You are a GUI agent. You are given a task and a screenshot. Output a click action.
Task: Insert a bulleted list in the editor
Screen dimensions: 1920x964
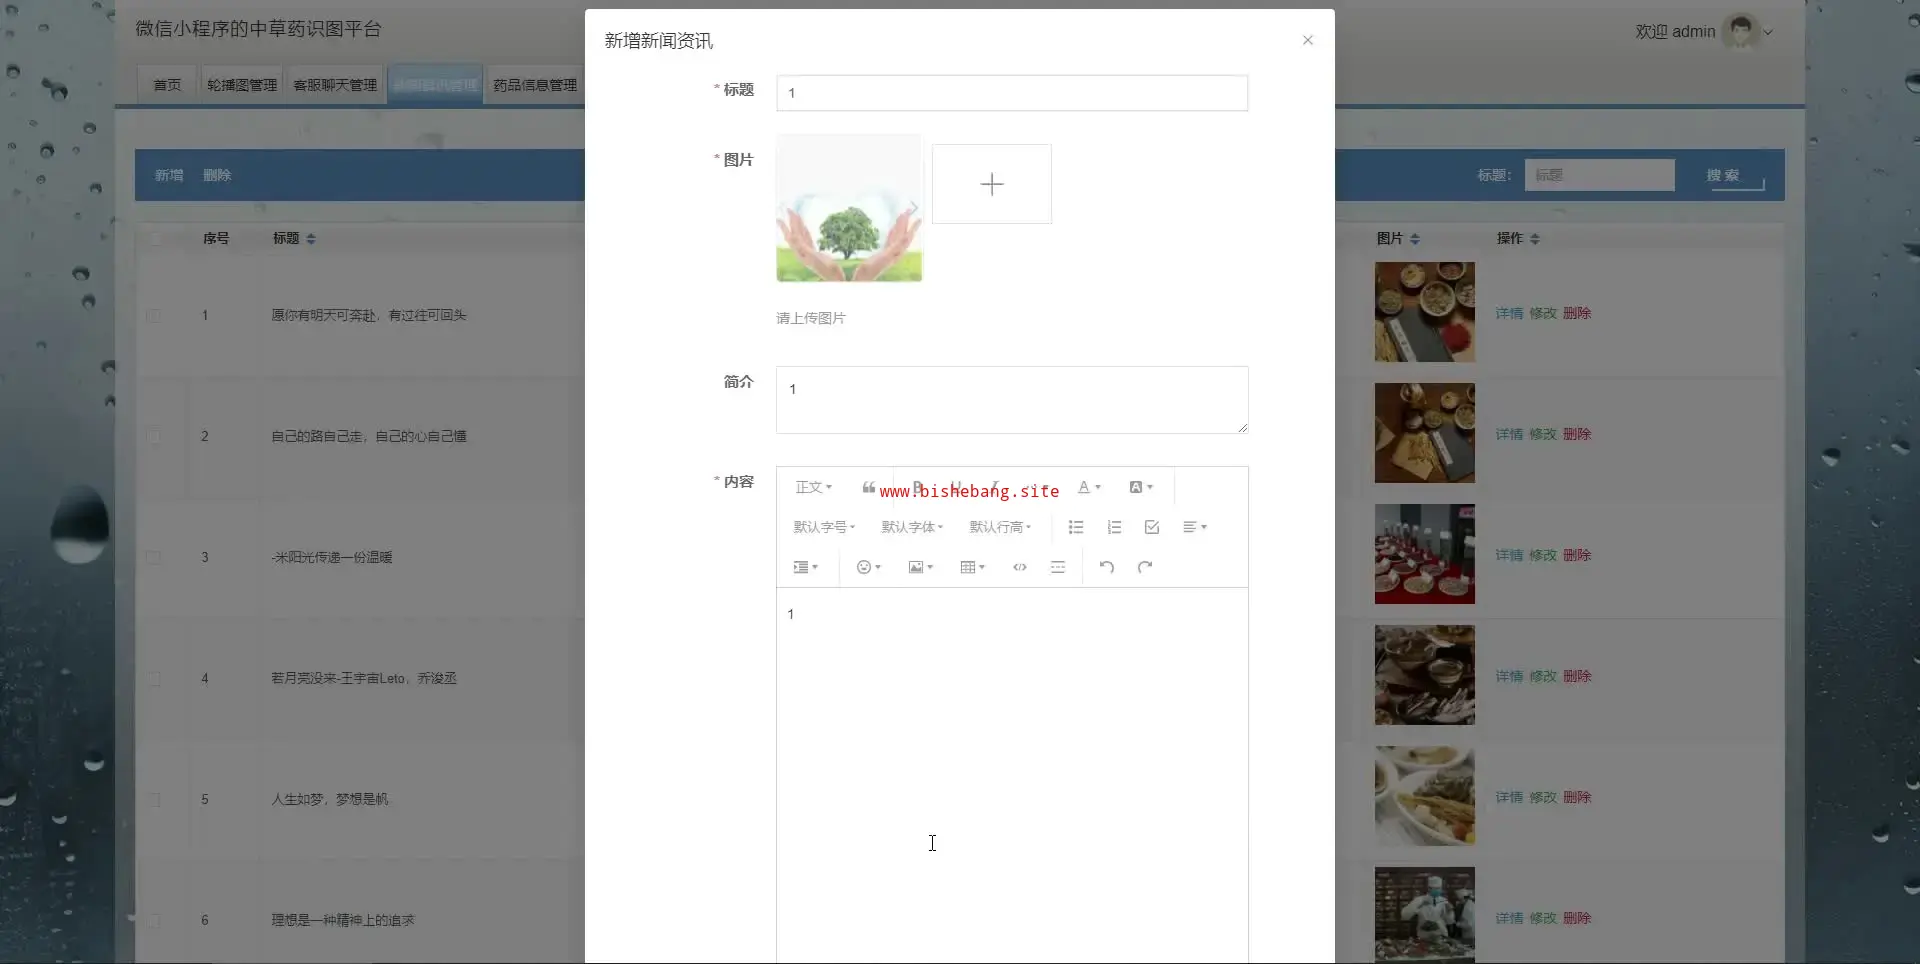click(1076, 527)
